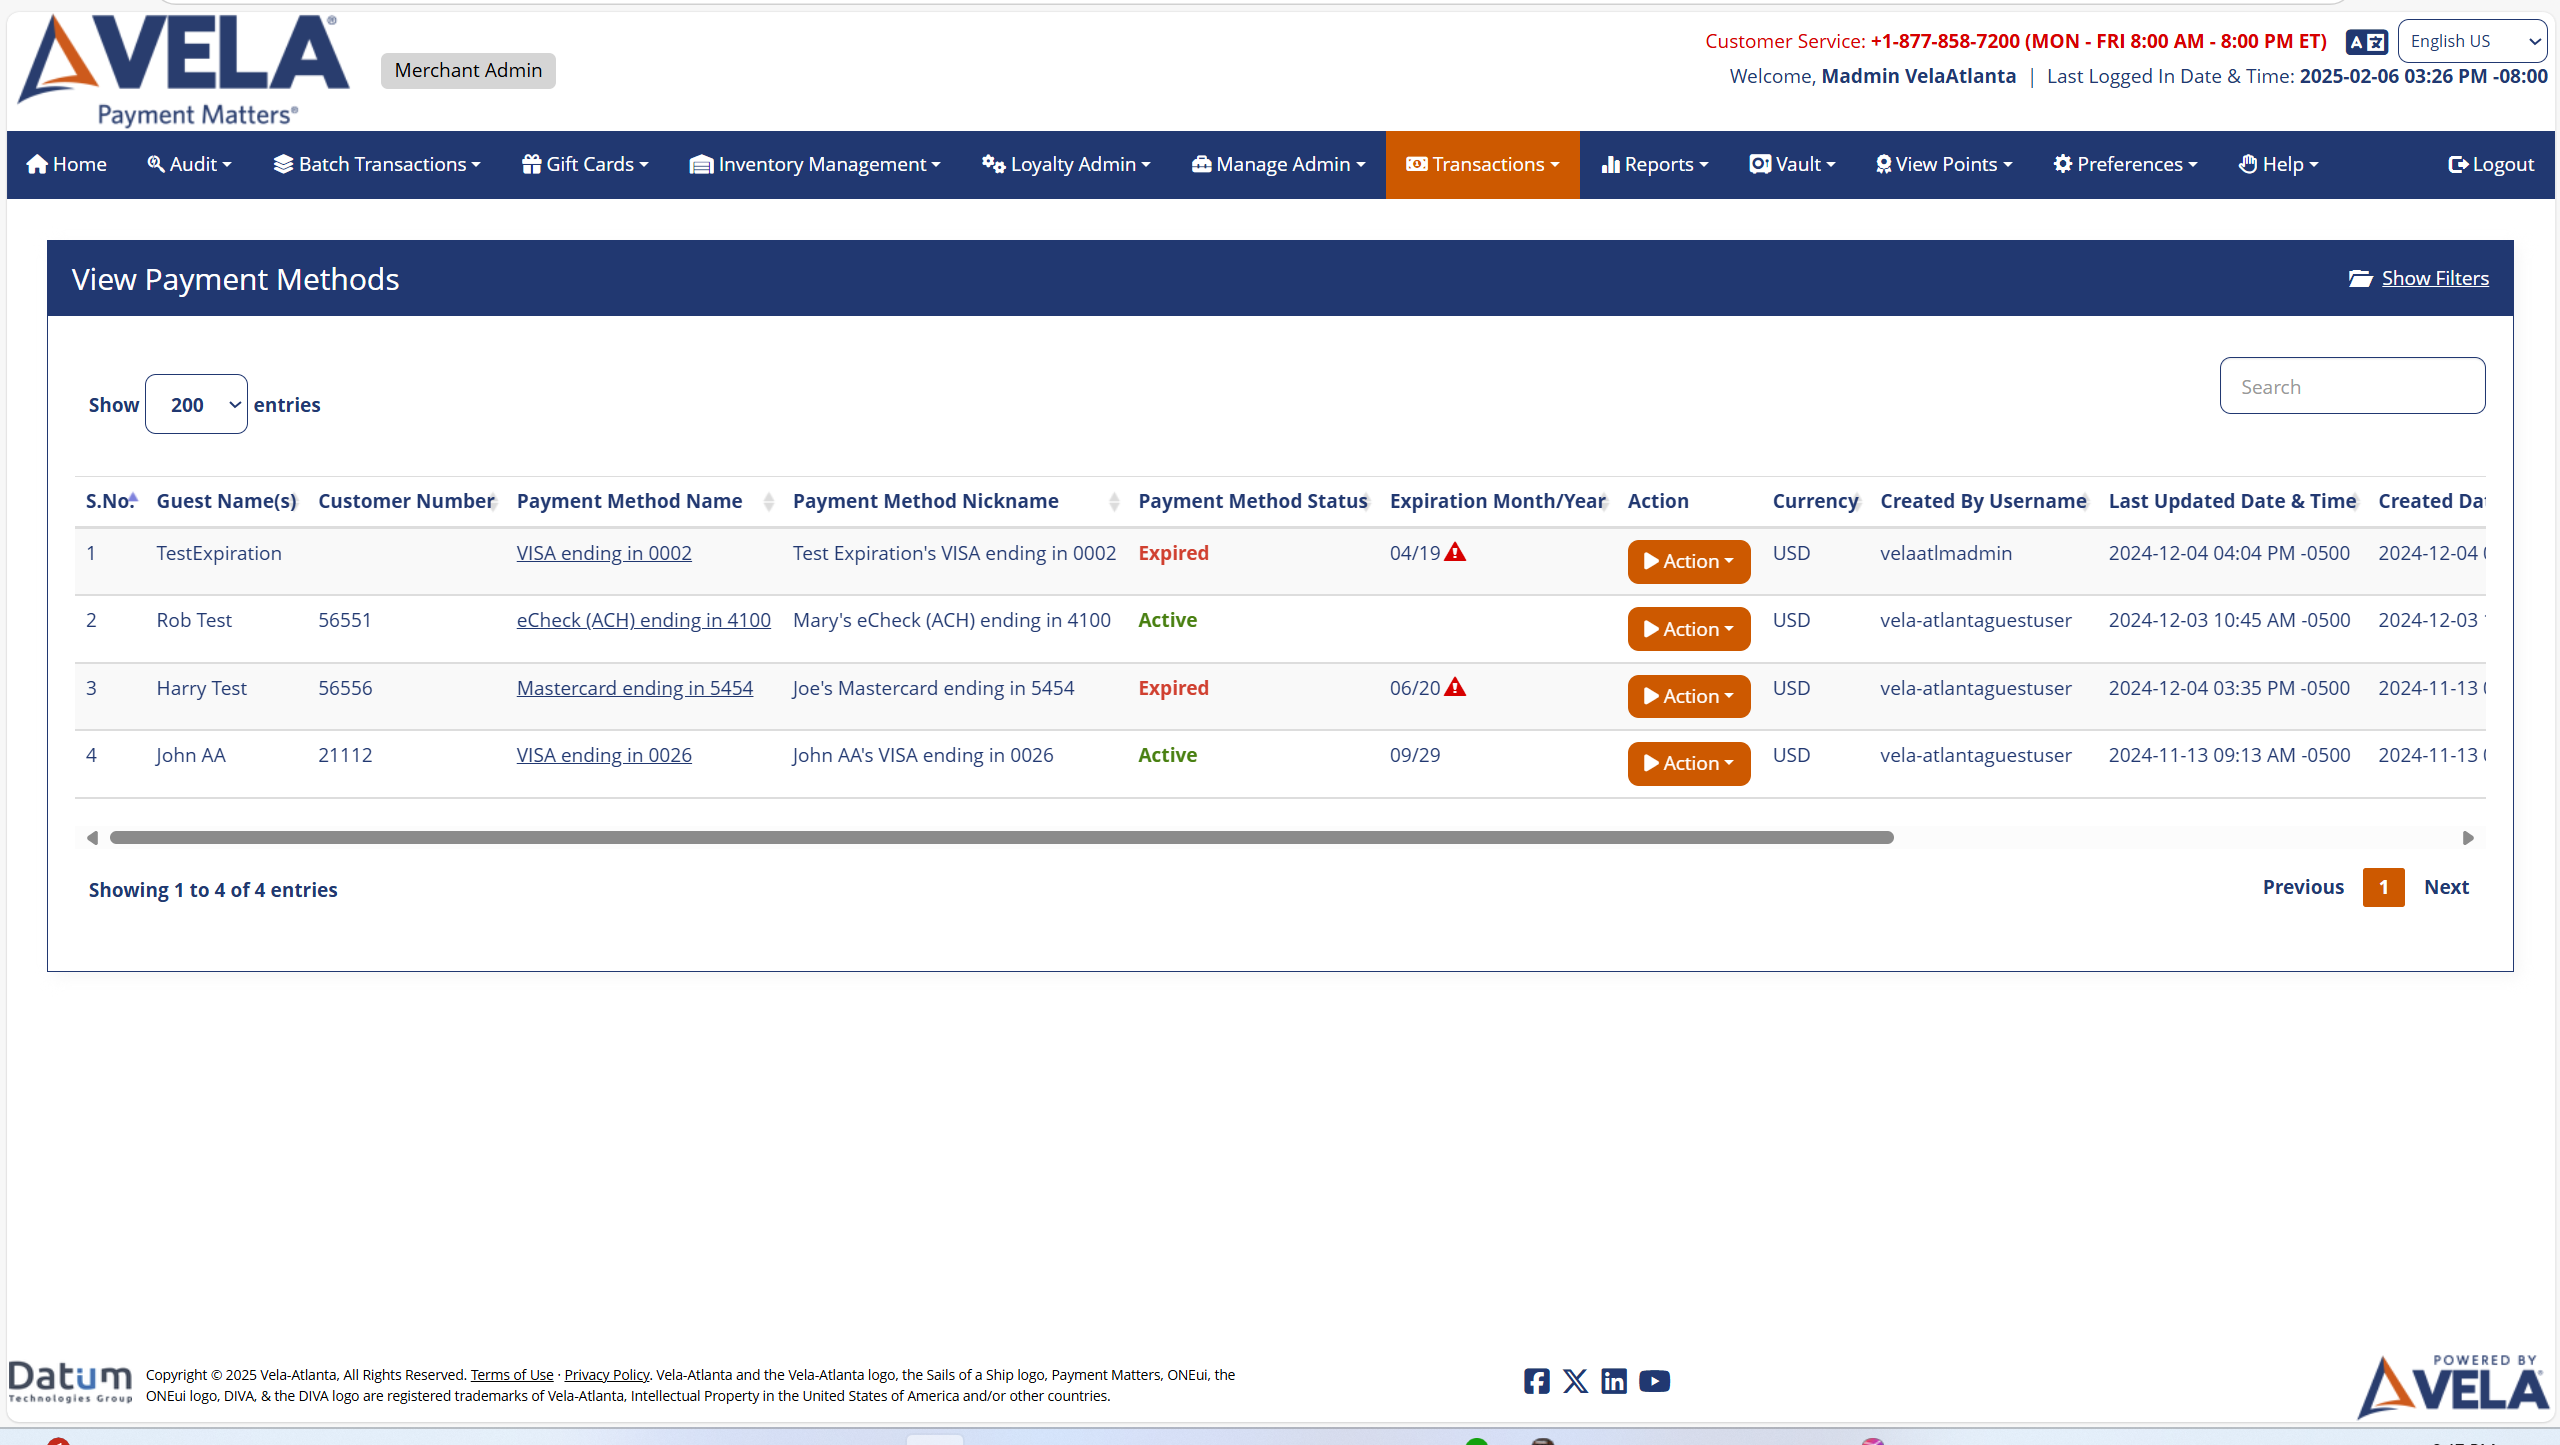Image resolution: width=2560 pixels, height=1445 pixels.
Task: Click the VISA ending in 0026 link
Action: pos(603,755)
